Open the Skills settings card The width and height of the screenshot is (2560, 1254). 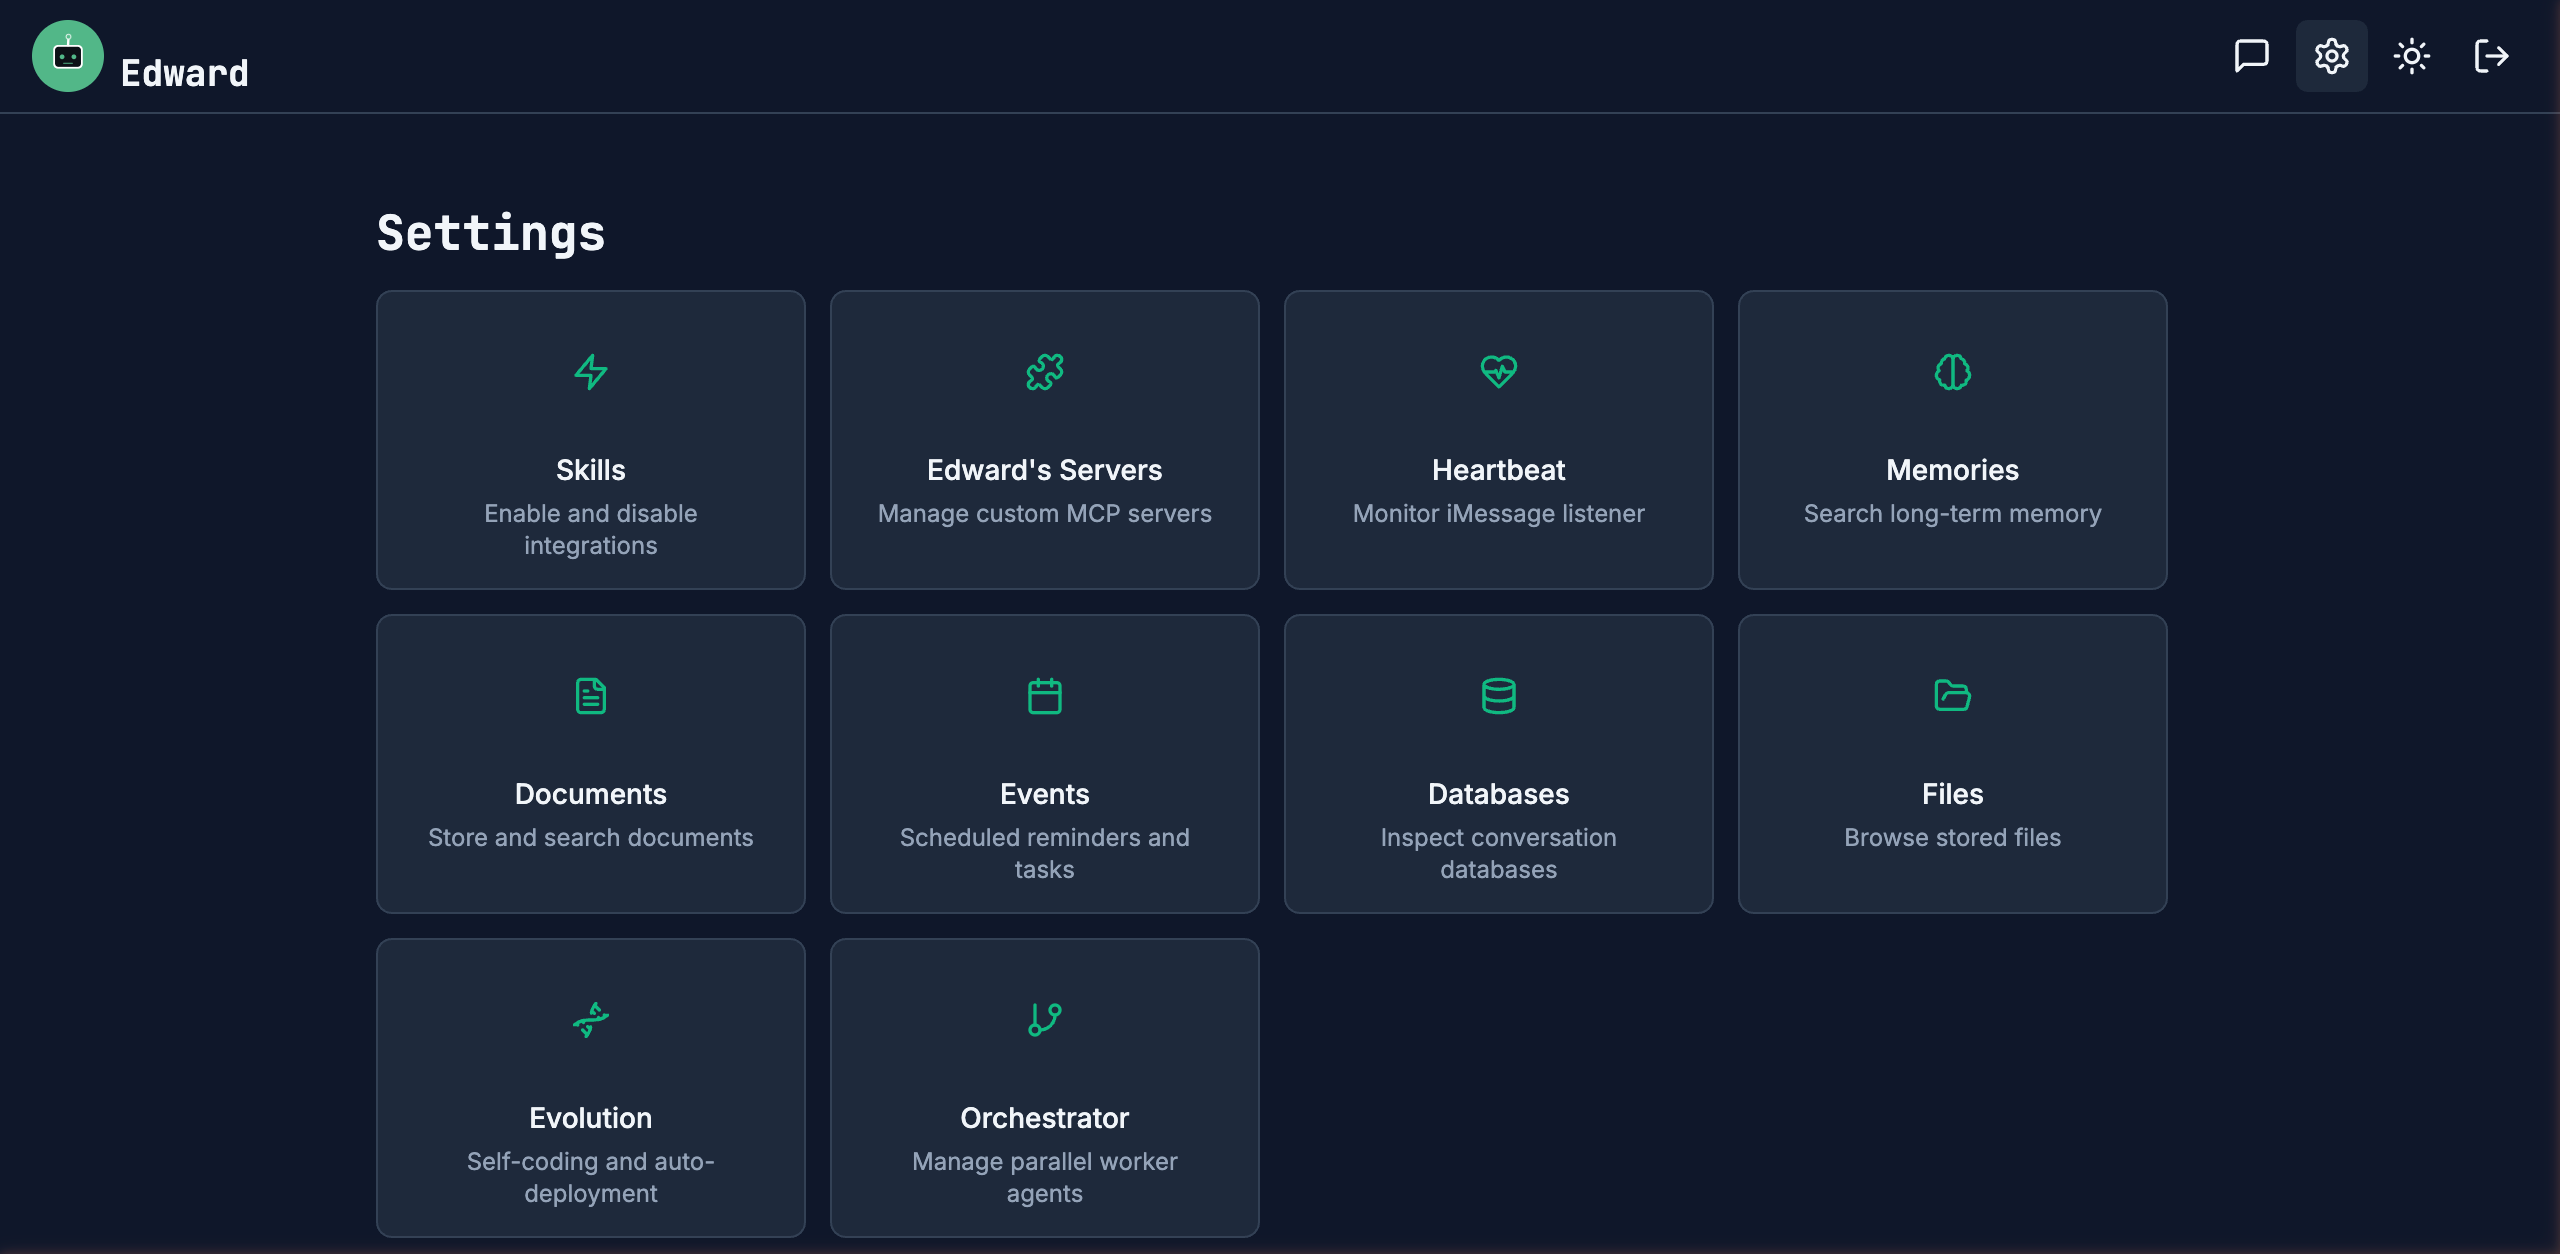point(590,440)
